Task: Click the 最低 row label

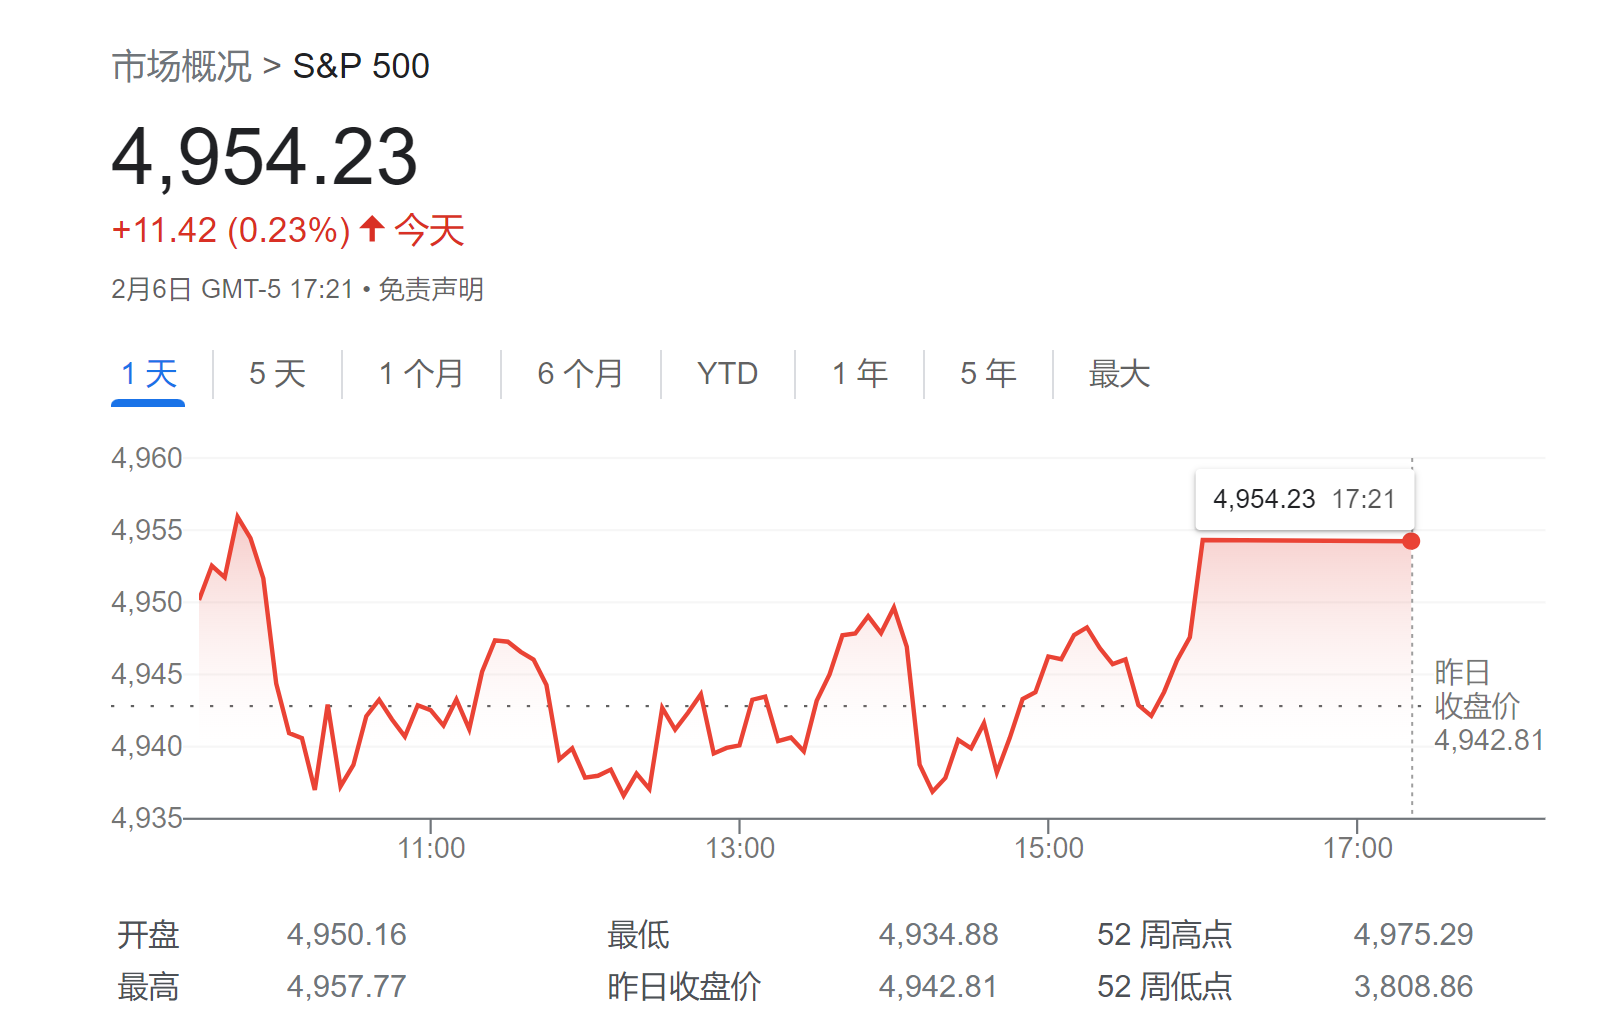Action: 638,935
